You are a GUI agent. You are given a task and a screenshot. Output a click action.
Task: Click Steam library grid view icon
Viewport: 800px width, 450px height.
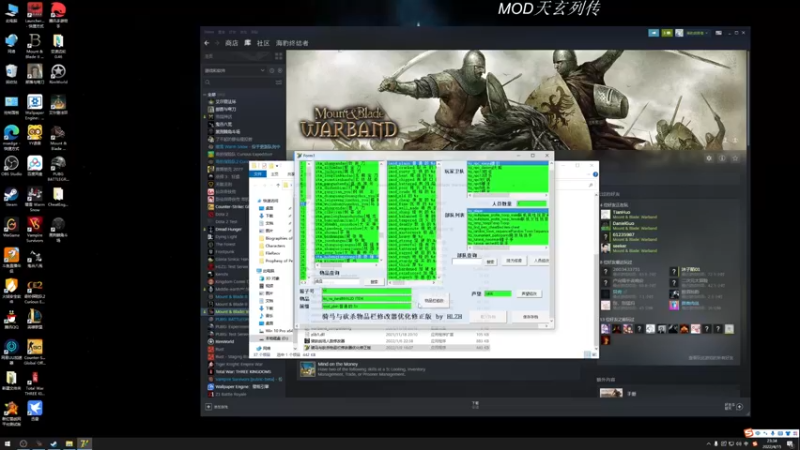click(x=279, y=56)
